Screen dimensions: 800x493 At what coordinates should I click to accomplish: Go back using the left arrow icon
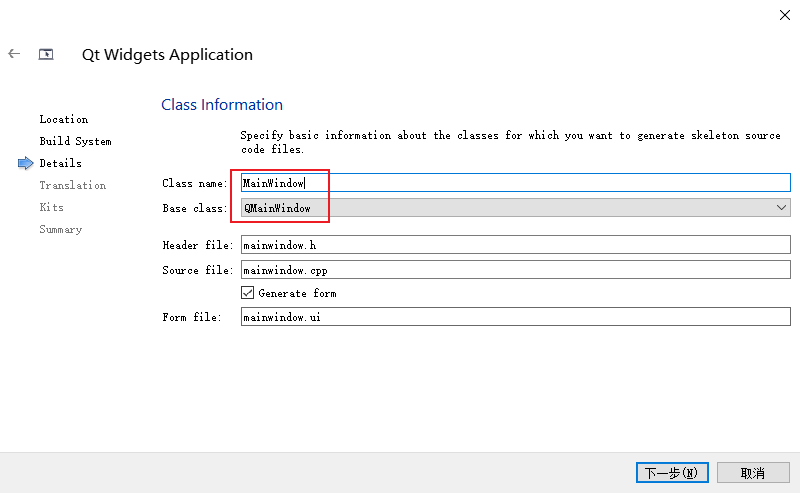[14, 54]
